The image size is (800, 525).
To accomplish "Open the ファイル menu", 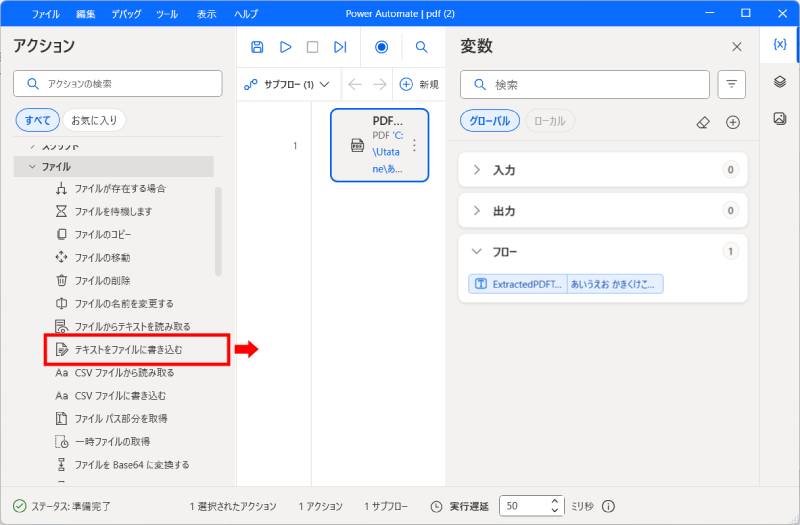I will click(x=45, y=14).
